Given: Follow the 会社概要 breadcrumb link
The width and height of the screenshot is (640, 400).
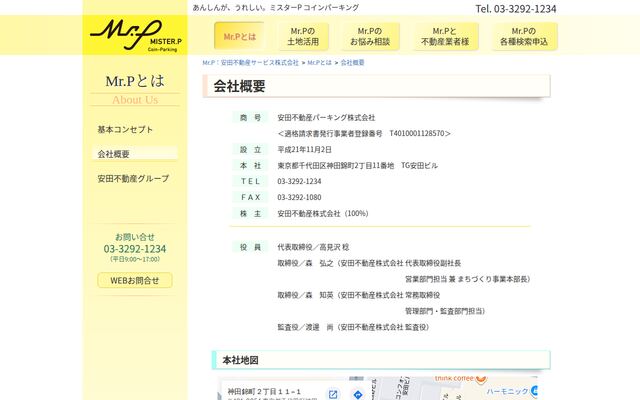Looking at the screenshot, I should [x=352, y=62].
